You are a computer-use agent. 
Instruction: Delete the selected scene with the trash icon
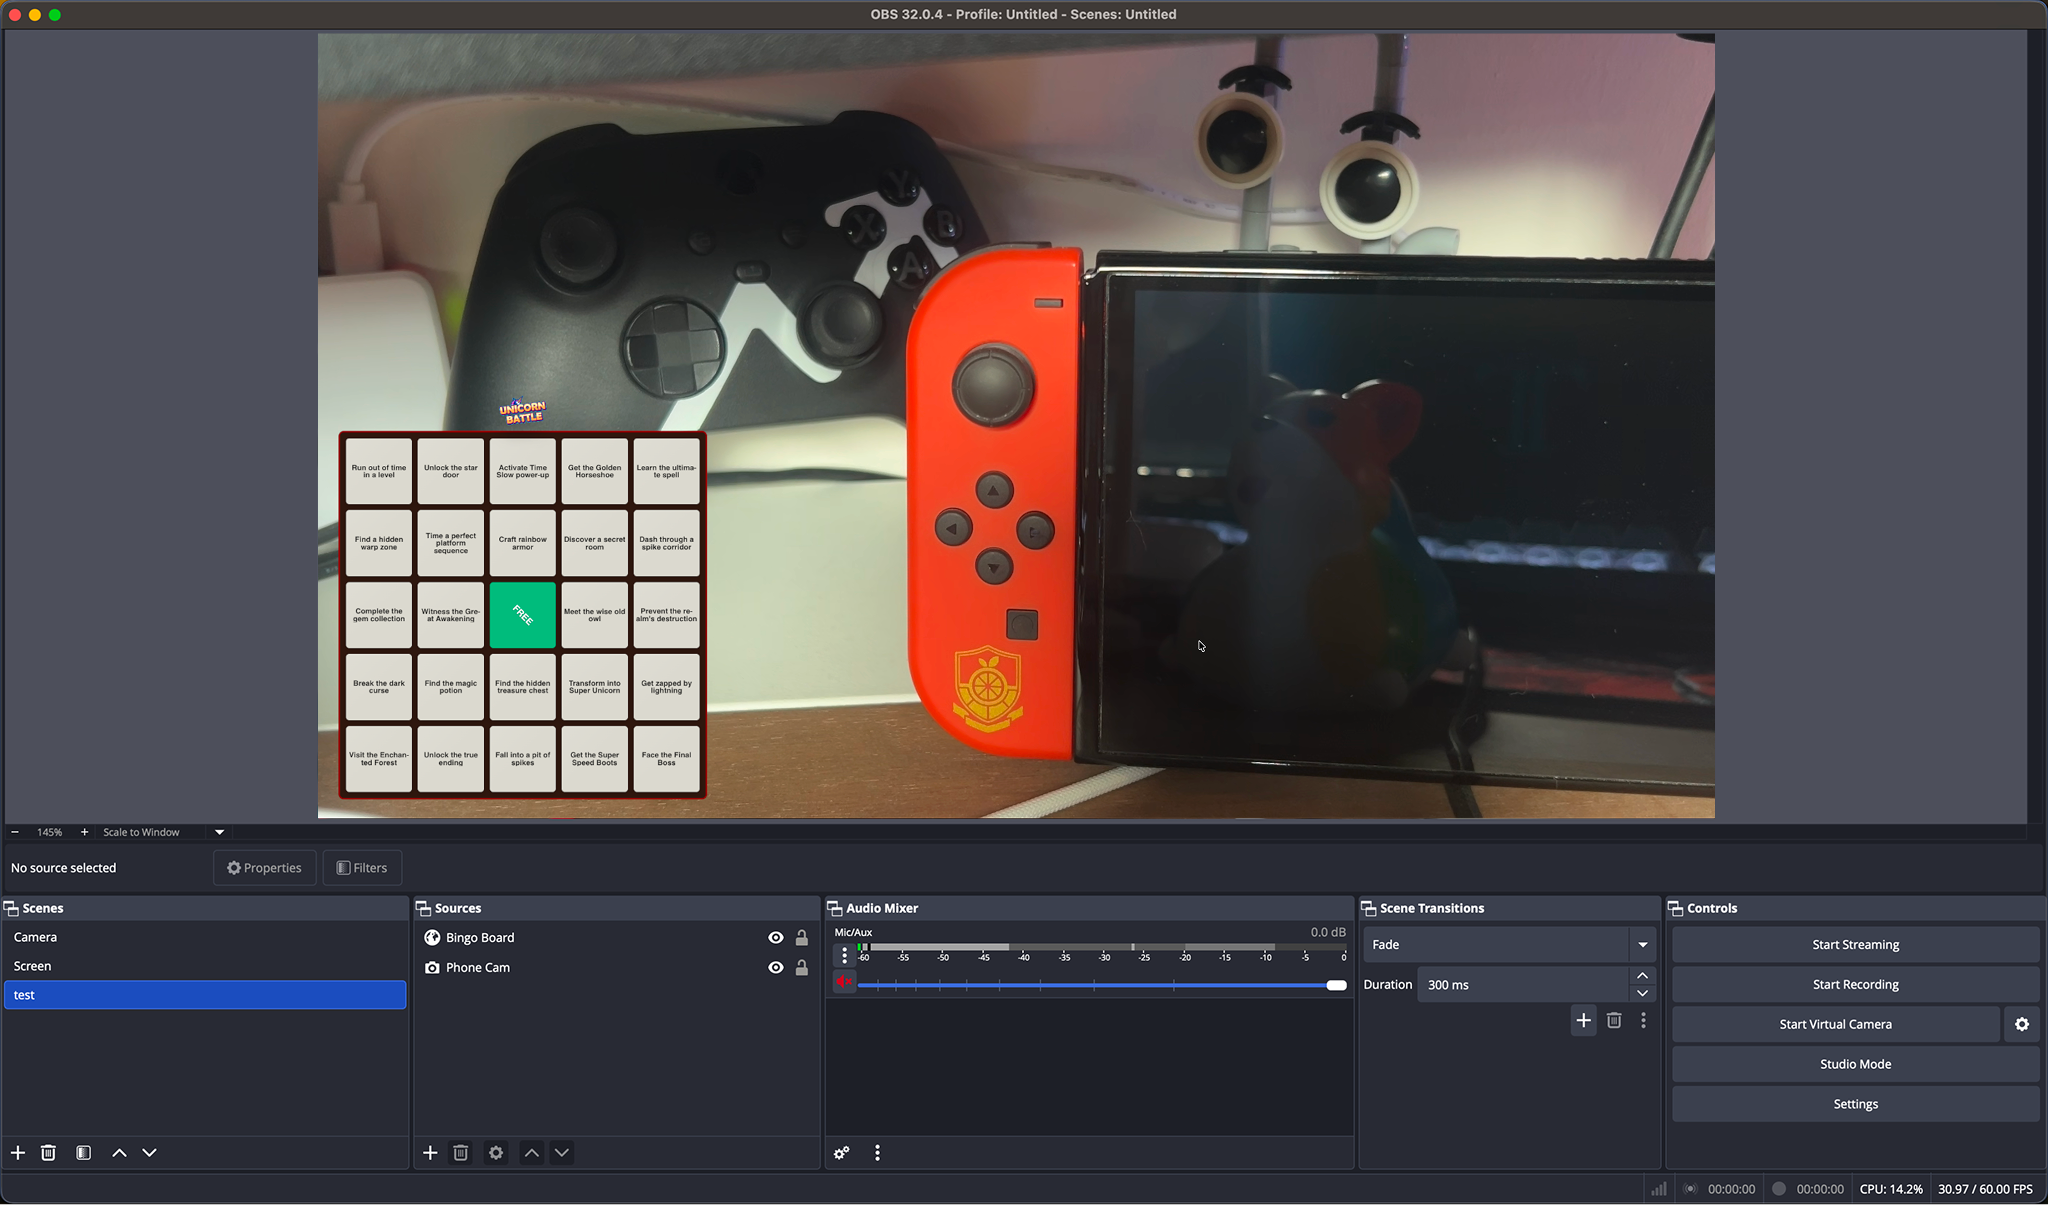48,1152
